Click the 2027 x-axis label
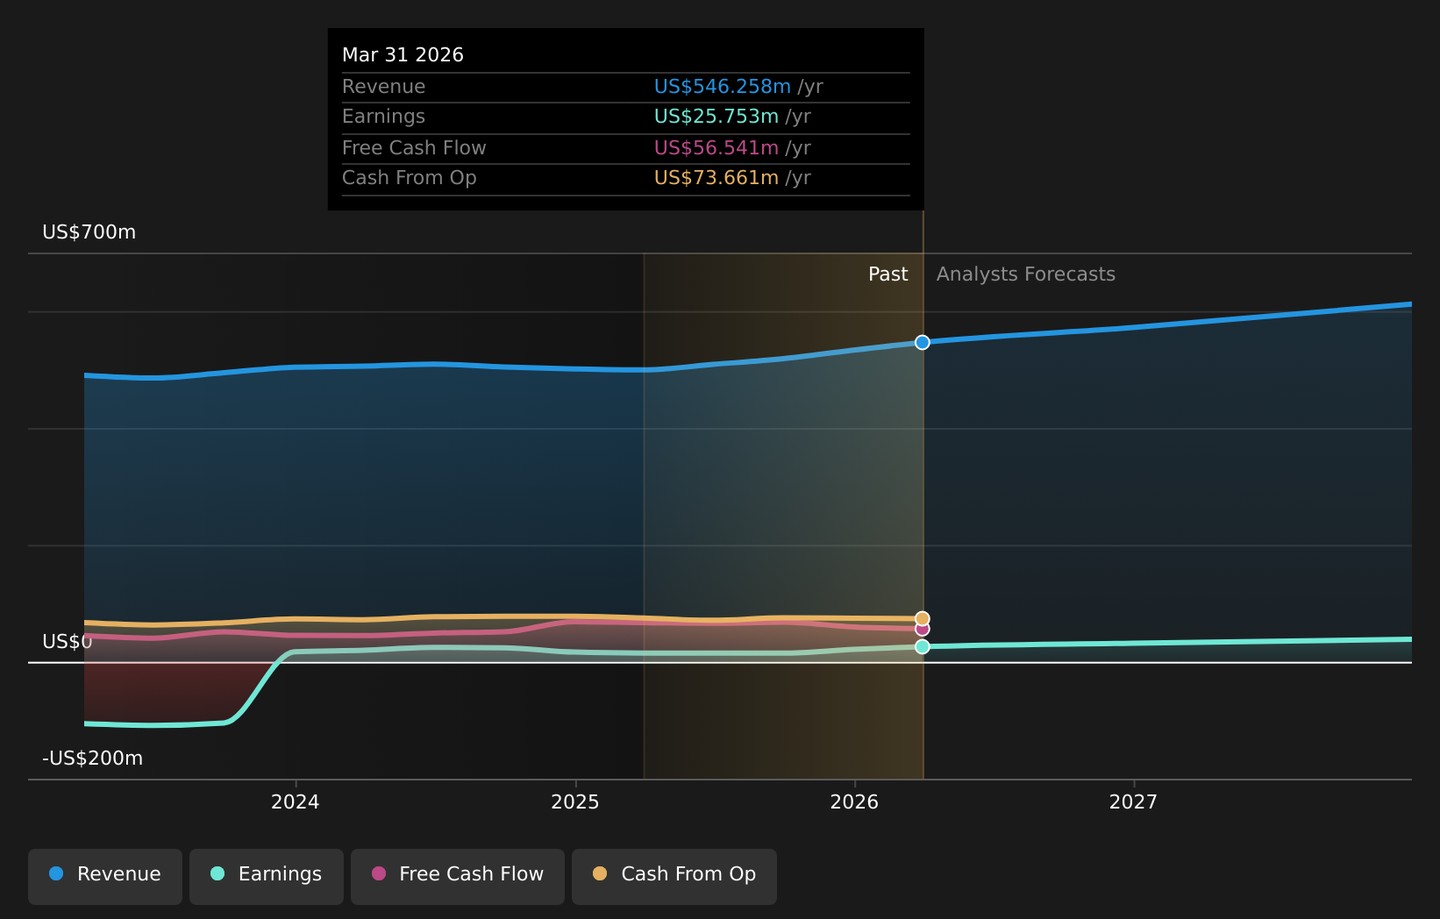Image resolution: width=1440 pixels, height=919 pixels. [1133, 802]
